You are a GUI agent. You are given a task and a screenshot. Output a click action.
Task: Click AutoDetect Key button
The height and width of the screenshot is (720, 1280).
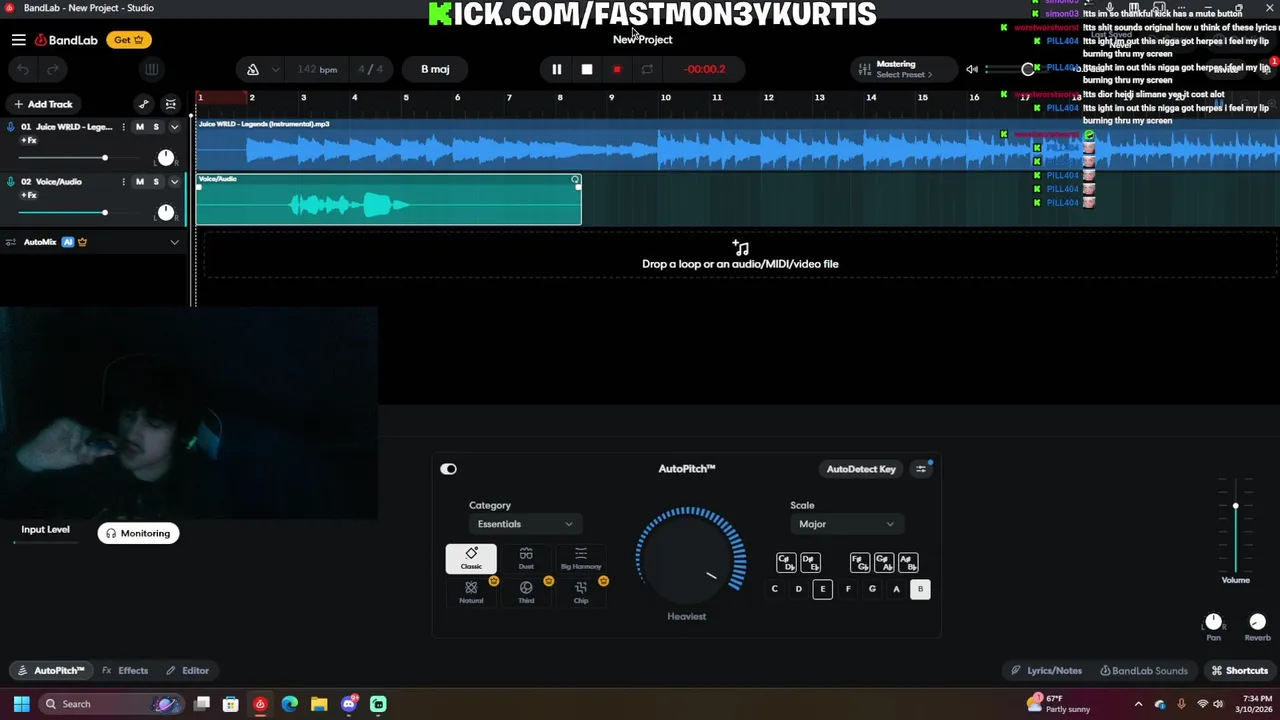point(861,469)
